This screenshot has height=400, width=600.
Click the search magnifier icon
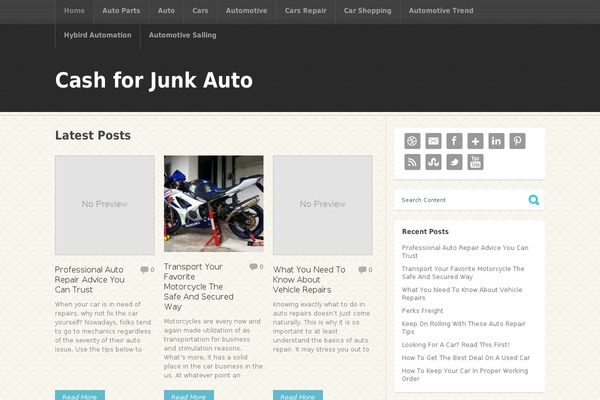tap(533, 200)
